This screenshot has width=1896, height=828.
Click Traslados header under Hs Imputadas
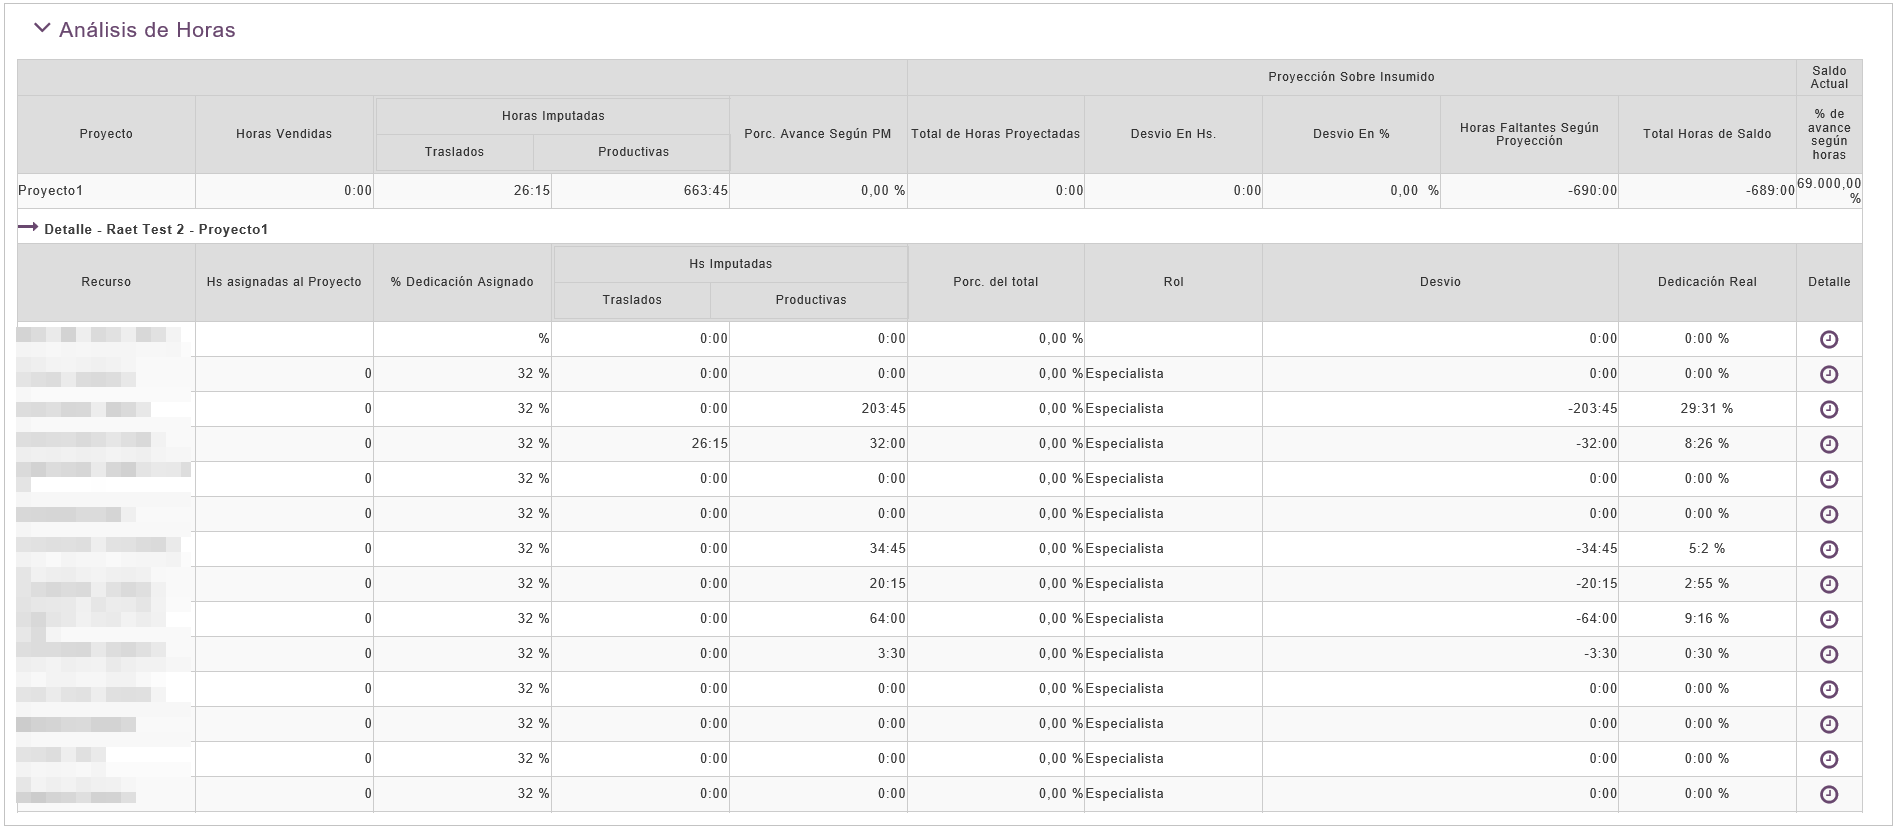click(x=632, y=300)
